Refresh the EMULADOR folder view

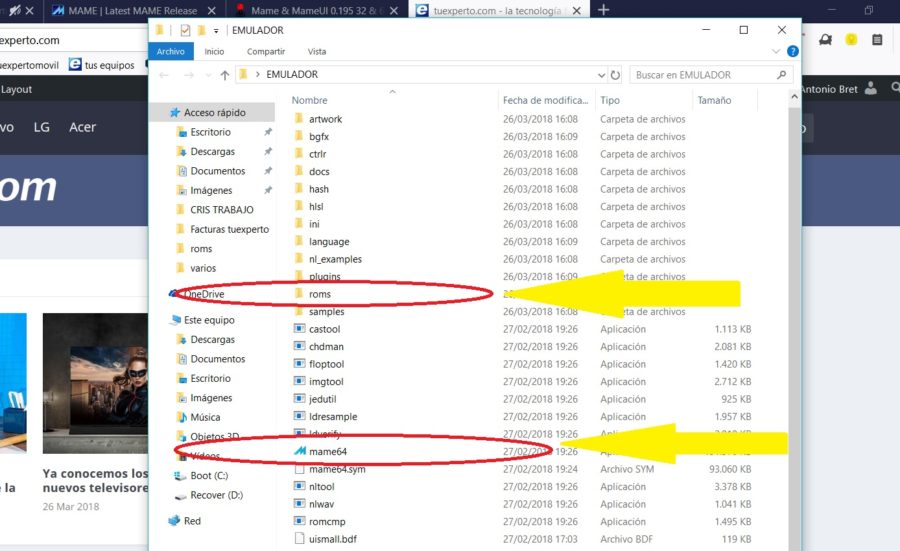coord(615,75)
